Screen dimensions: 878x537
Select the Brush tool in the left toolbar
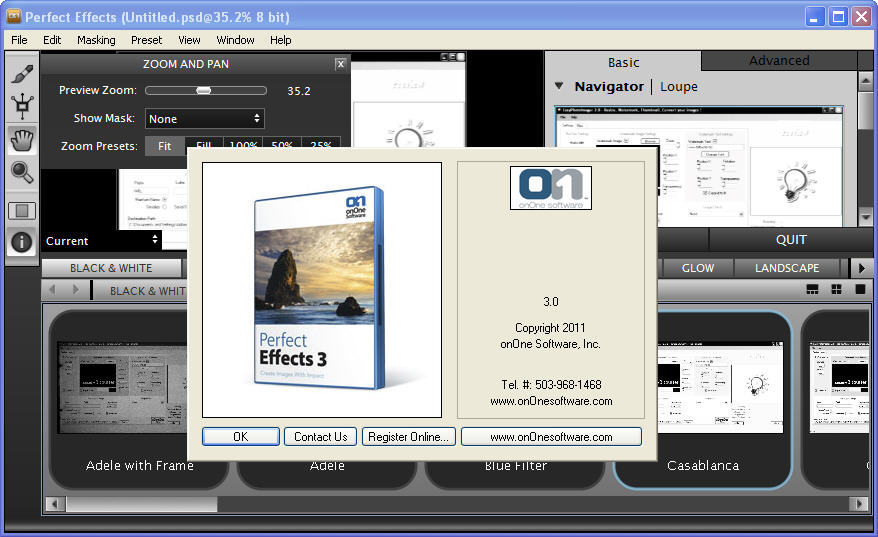pos(22,74)
